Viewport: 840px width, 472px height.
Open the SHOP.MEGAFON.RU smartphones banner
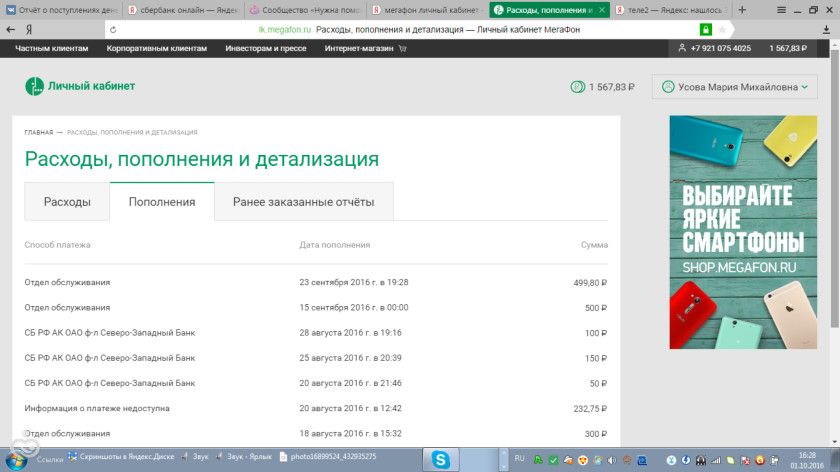coord(743,232)
